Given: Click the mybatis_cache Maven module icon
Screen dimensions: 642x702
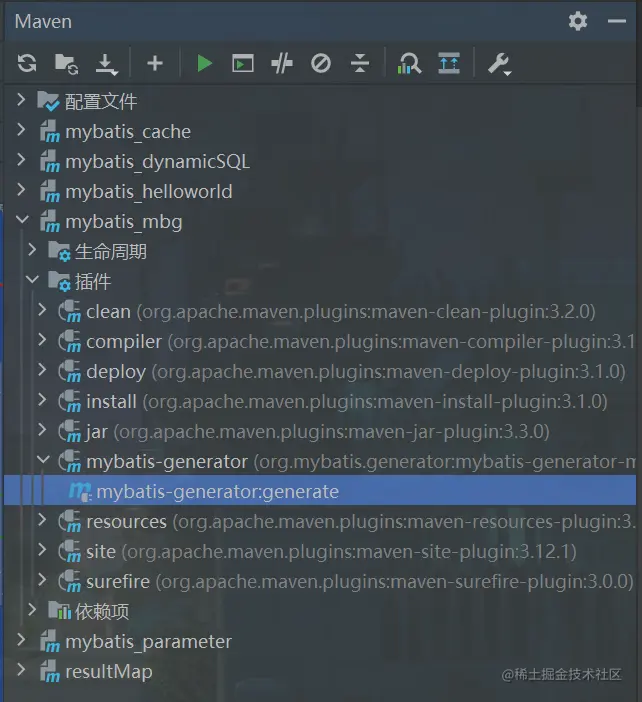Looking at the screenshot, I should click(x=50, y=132).
